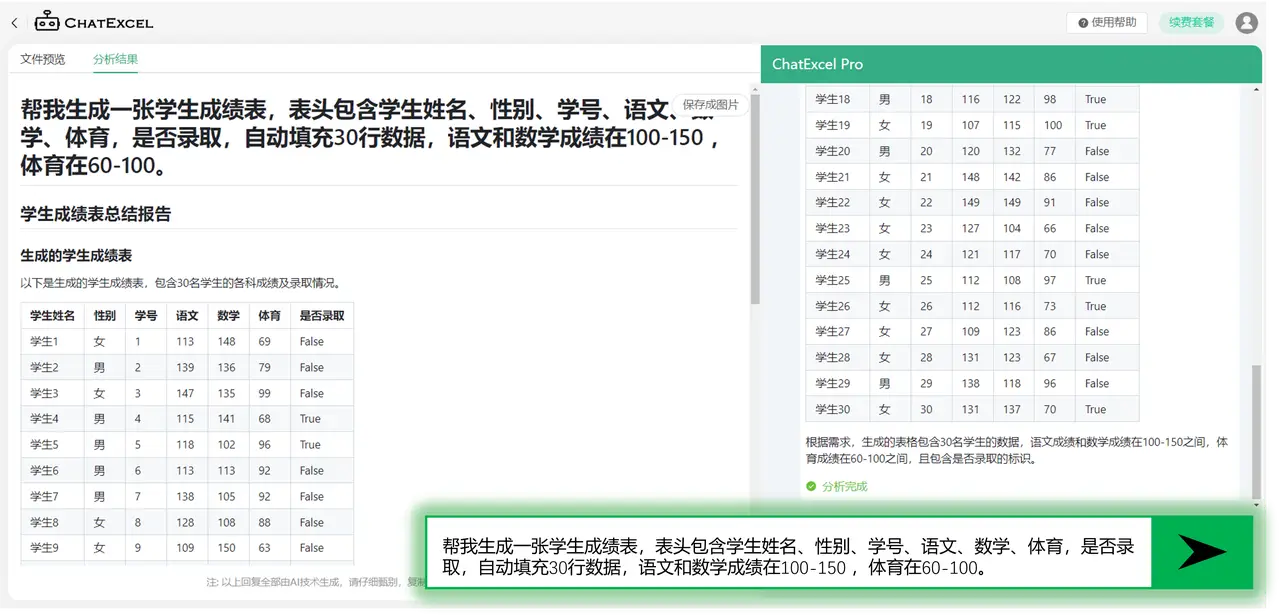Viewport: 1280px width, 616px height.
Task: Select 学生7 cell in left table
Action: [52, 496]
